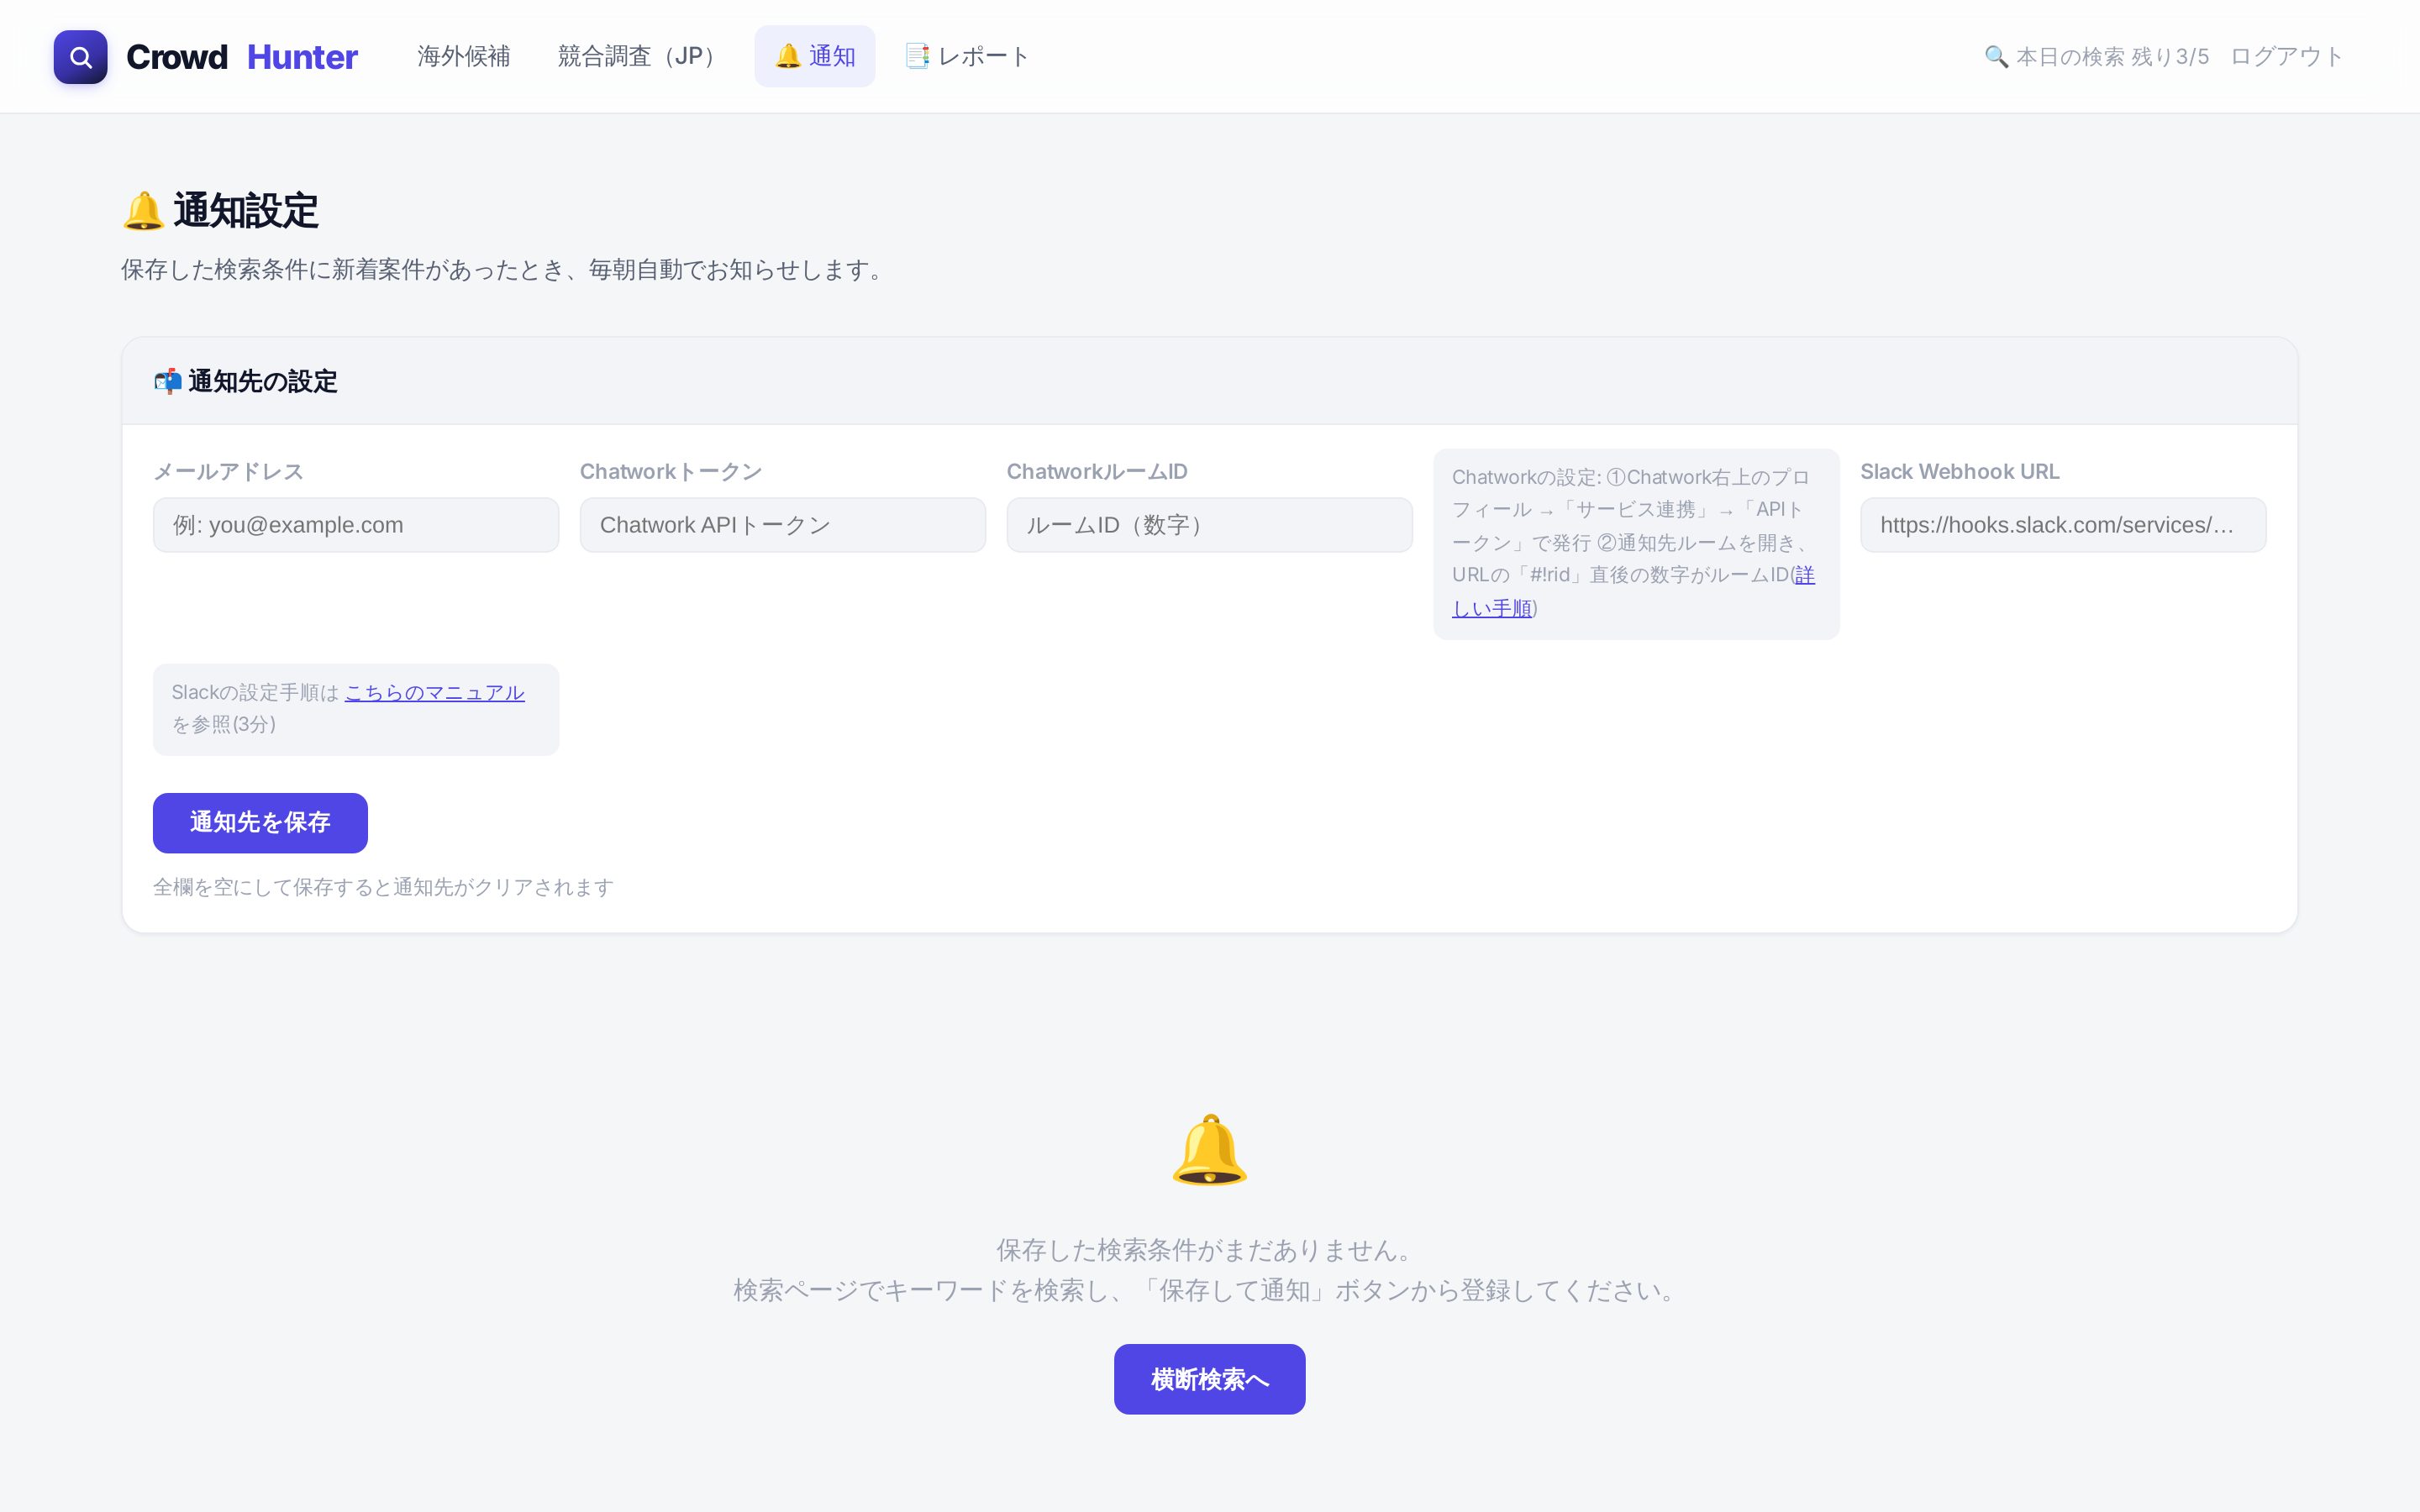
Task: Click the 検索ページでキーワードを検索し instruction text
Action: (1209, 1291)
